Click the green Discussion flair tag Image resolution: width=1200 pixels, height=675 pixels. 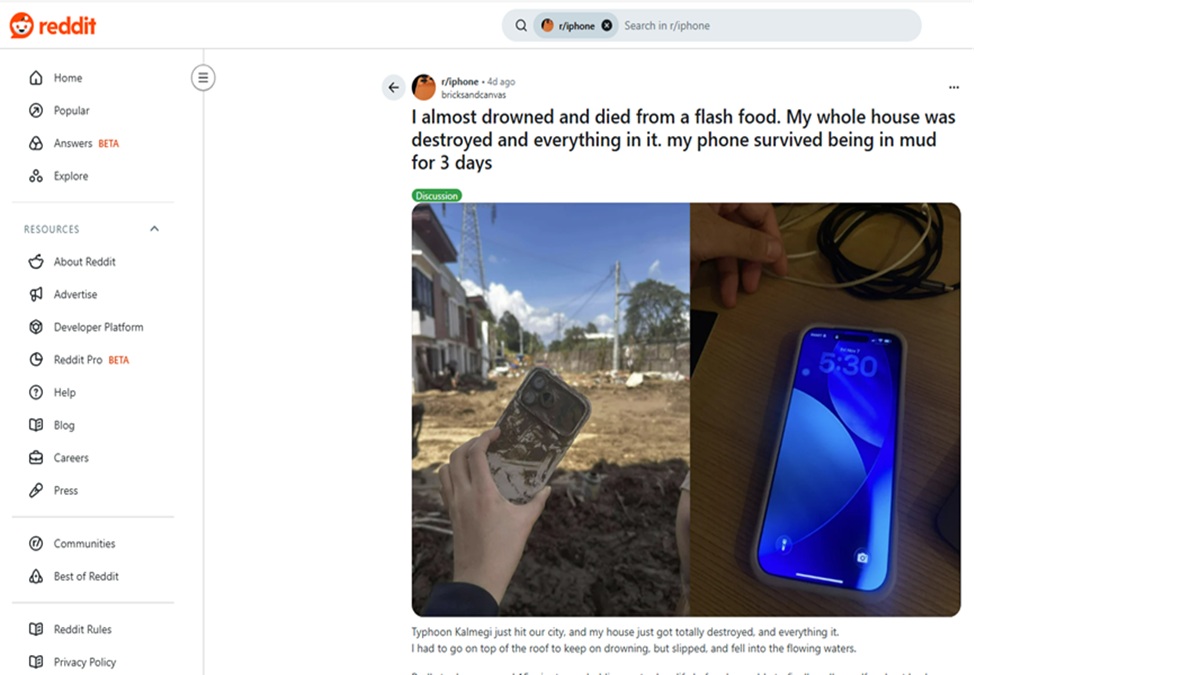pos(437,196)
